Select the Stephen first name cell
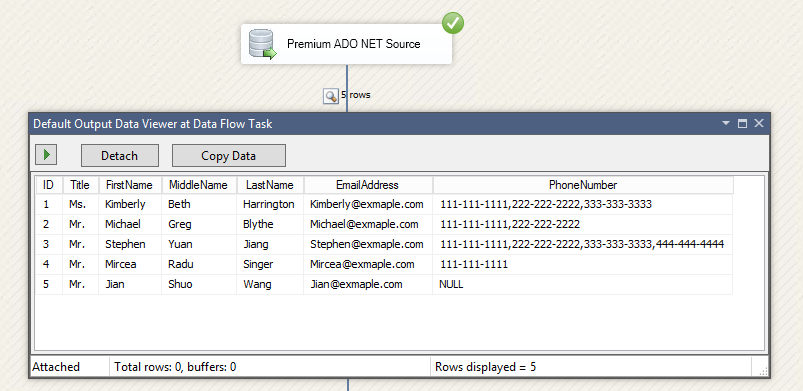 [x=130, y=244]
